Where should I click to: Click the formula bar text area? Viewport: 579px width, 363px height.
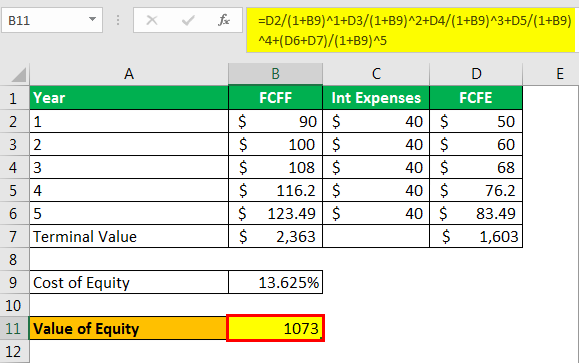[411, 30]
